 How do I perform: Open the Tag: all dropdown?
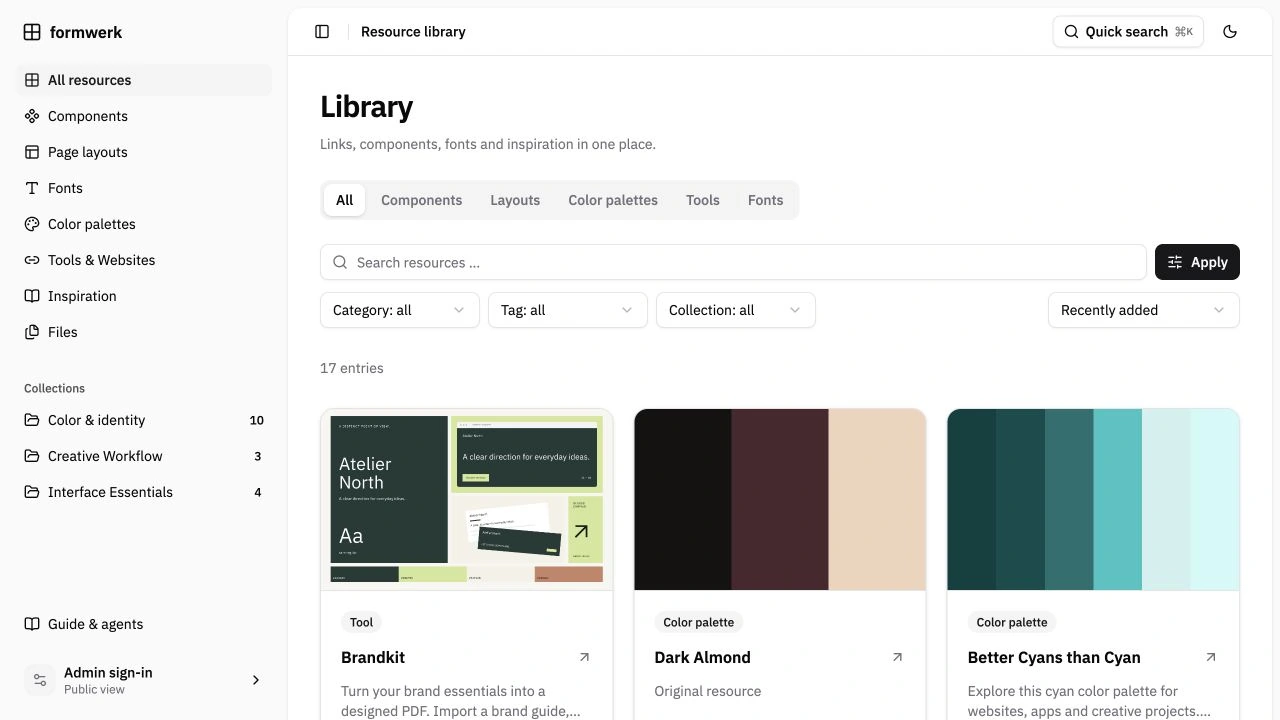tap(568, 310)
